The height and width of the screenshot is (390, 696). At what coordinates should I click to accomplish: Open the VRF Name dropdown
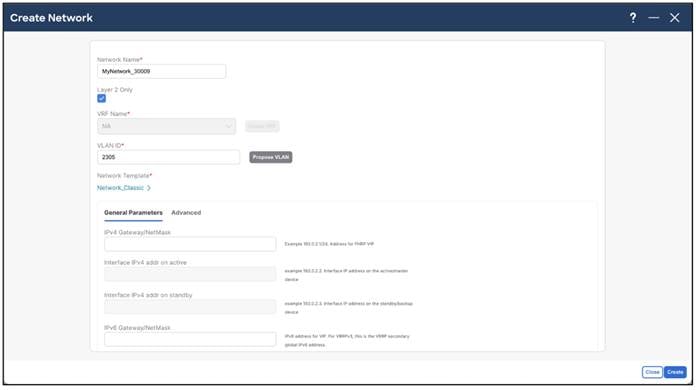(166, 126)
